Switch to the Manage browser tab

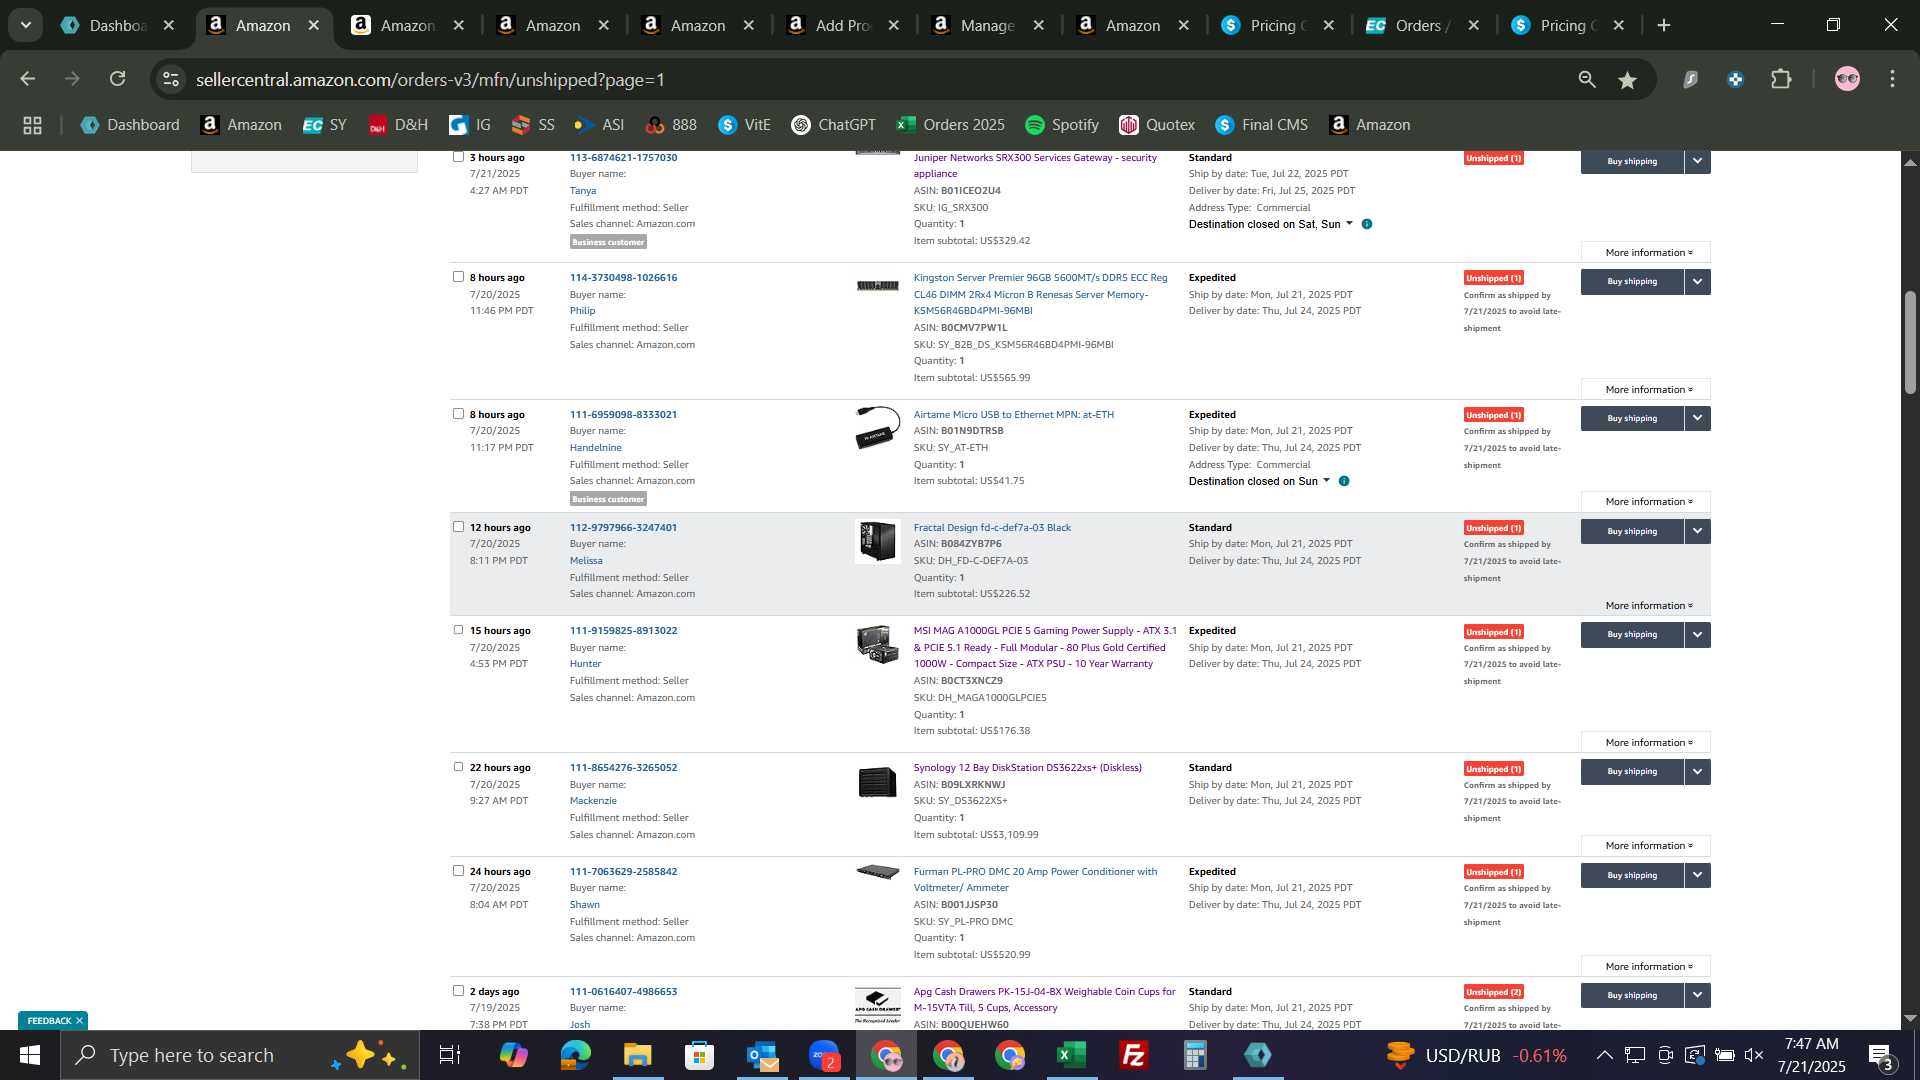989,25
